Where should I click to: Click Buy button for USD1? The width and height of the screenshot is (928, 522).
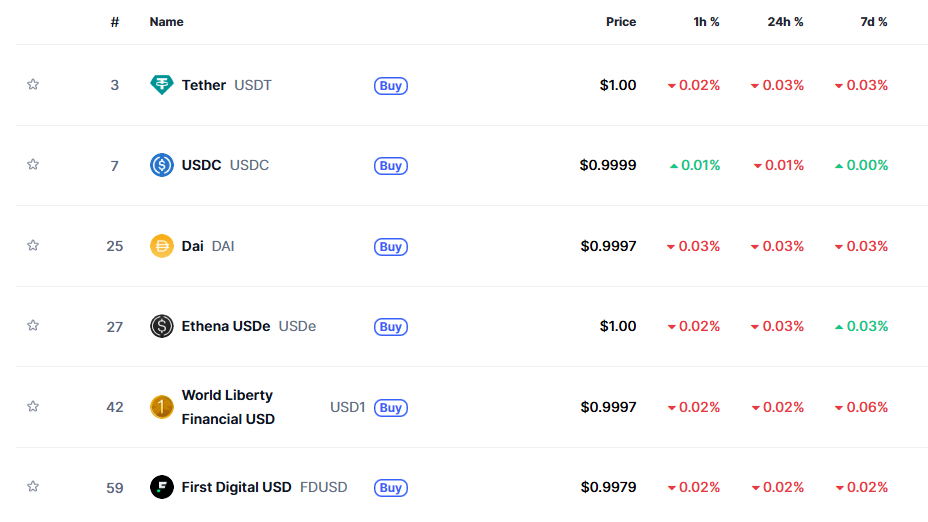tap(391, 408)
